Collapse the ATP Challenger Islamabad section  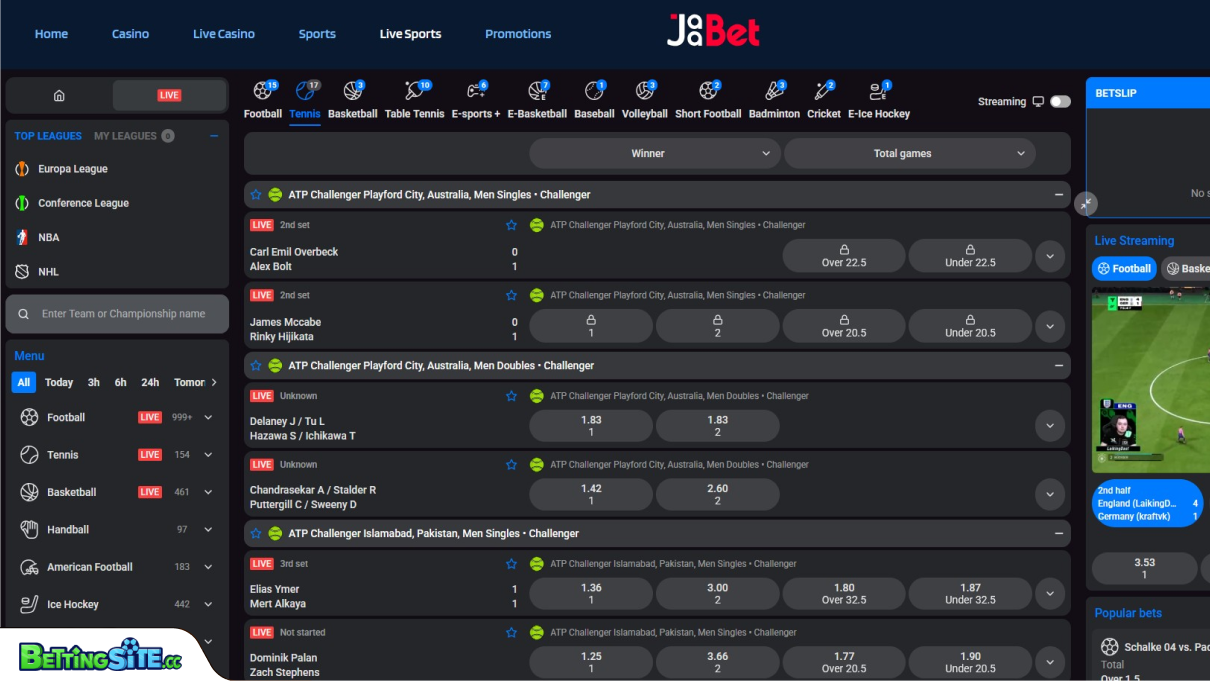[x=1057, y=533]
